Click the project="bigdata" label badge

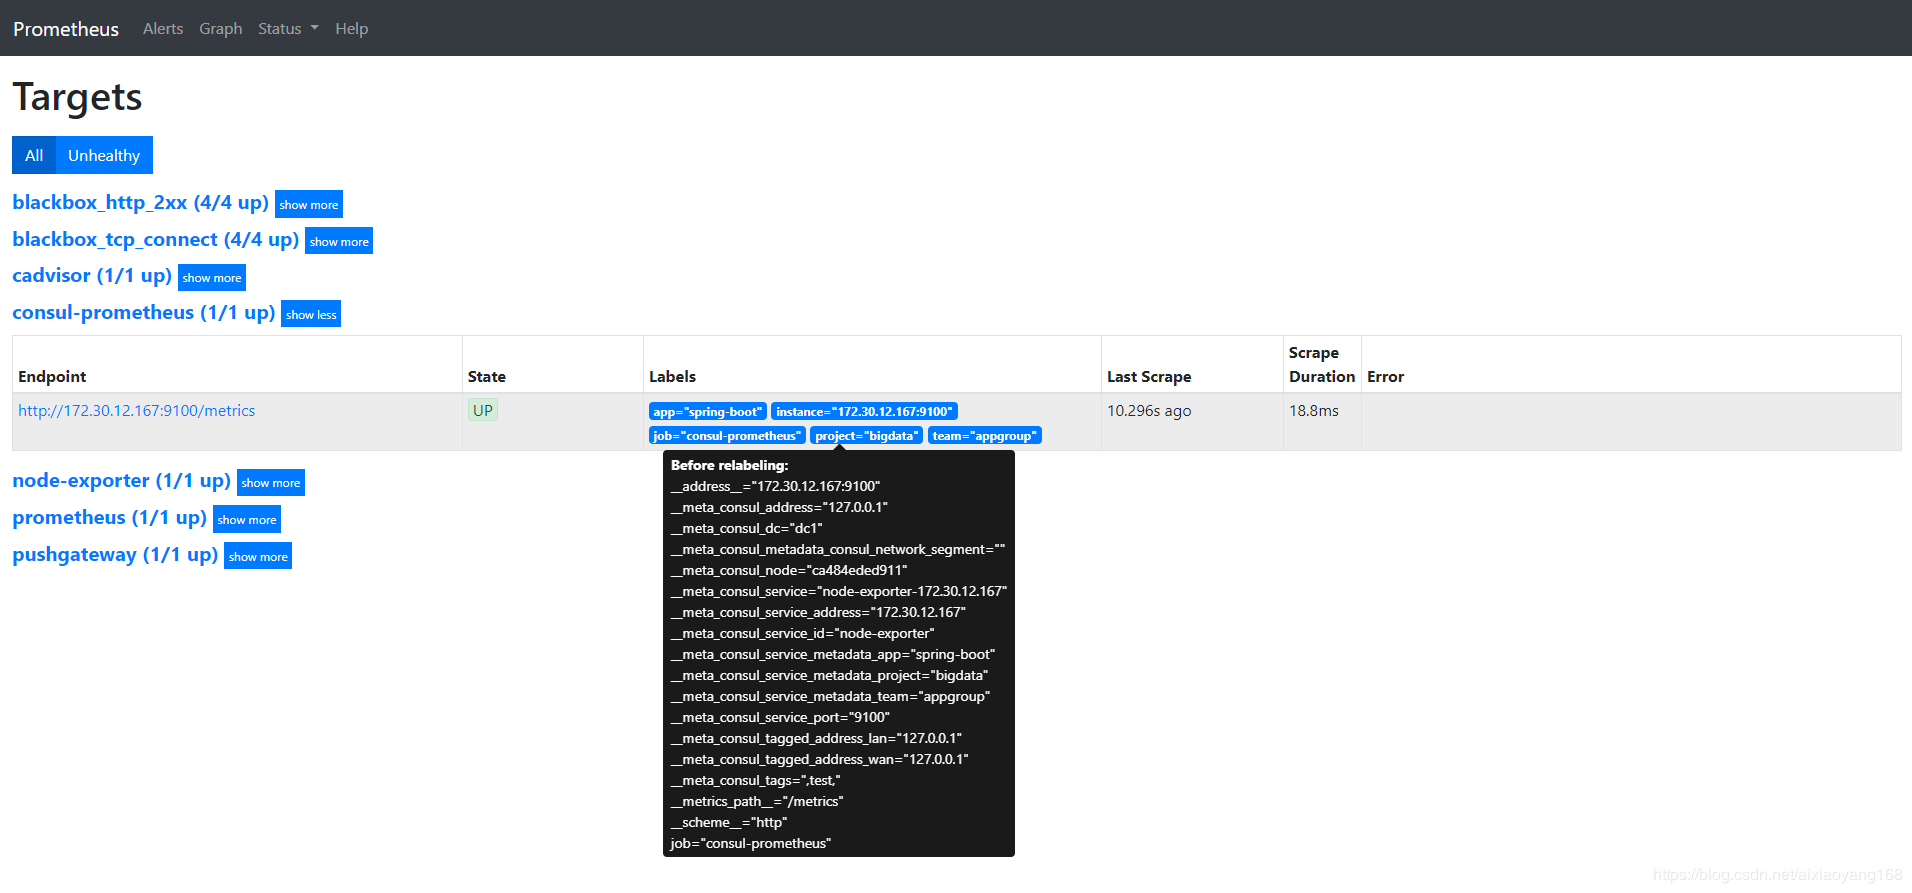[866, 436]
